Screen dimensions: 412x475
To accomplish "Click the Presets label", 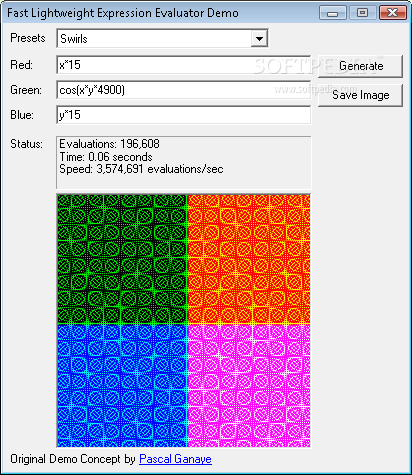I will 28,38.
